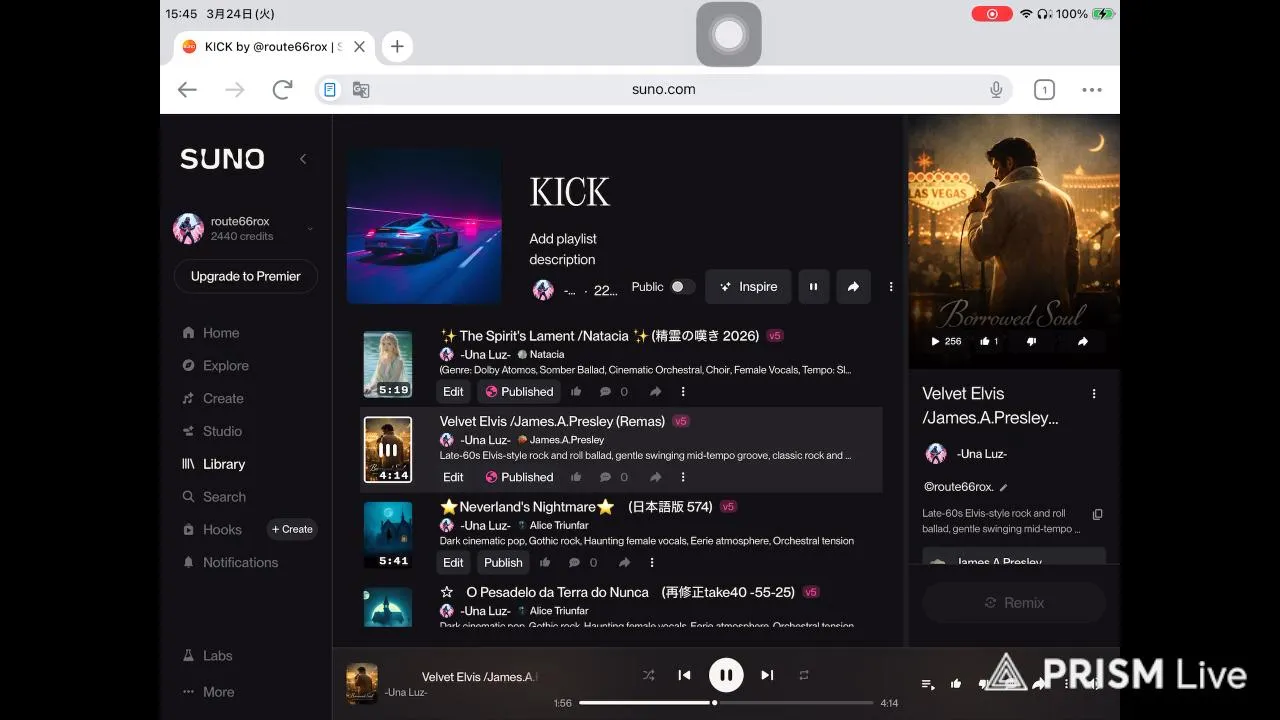This screenshot has height=720, width=1280.
Task: Like The Spirit's Lament track
Action: coord(576,392)
